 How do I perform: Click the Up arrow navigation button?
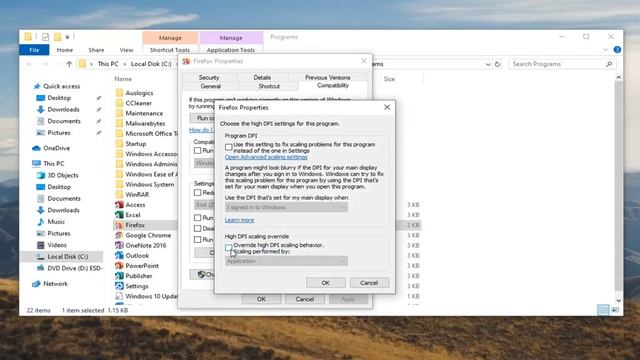pos(69,64)
